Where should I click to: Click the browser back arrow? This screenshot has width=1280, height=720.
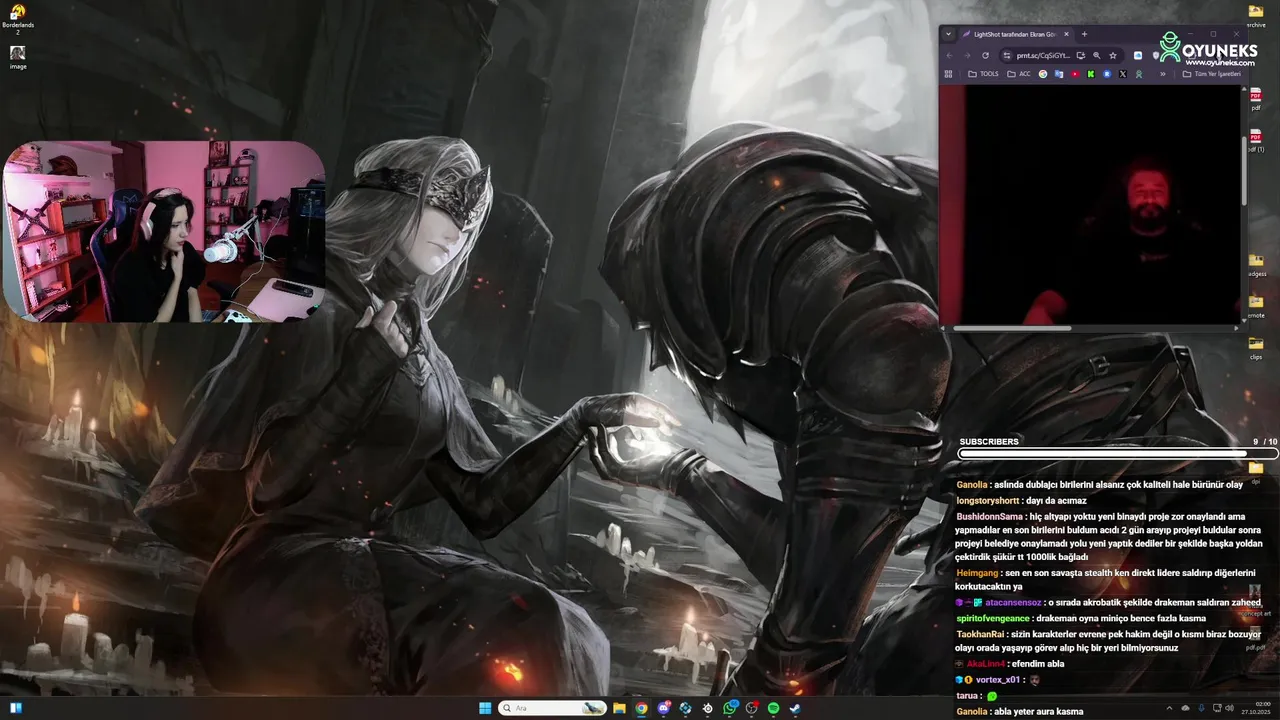point(949,56)
